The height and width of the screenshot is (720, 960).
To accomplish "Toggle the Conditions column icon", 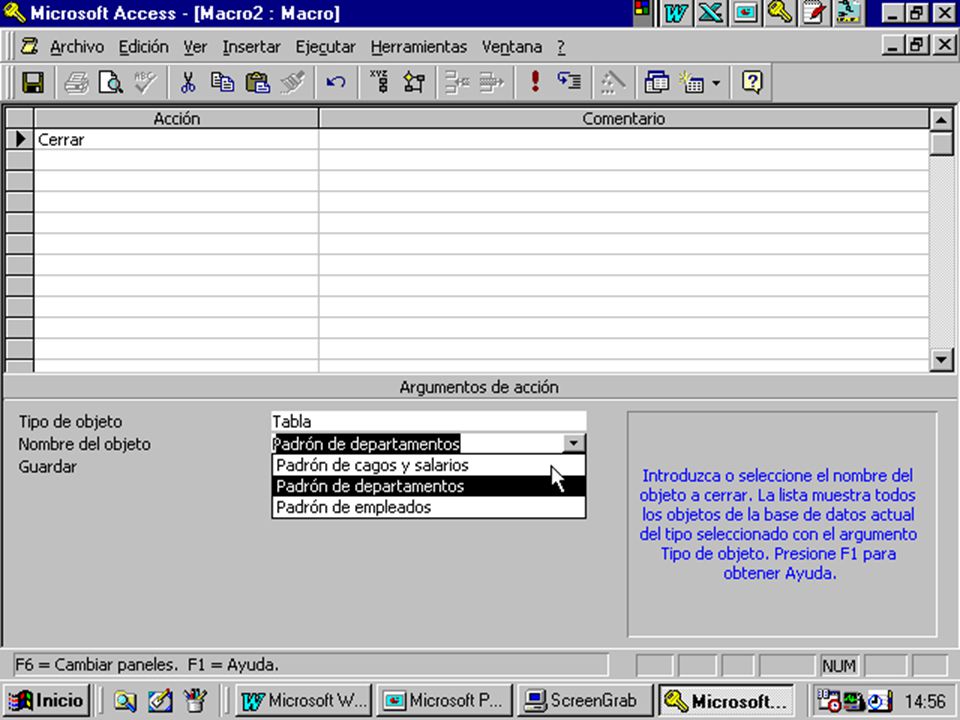I will tap(414, 82).
